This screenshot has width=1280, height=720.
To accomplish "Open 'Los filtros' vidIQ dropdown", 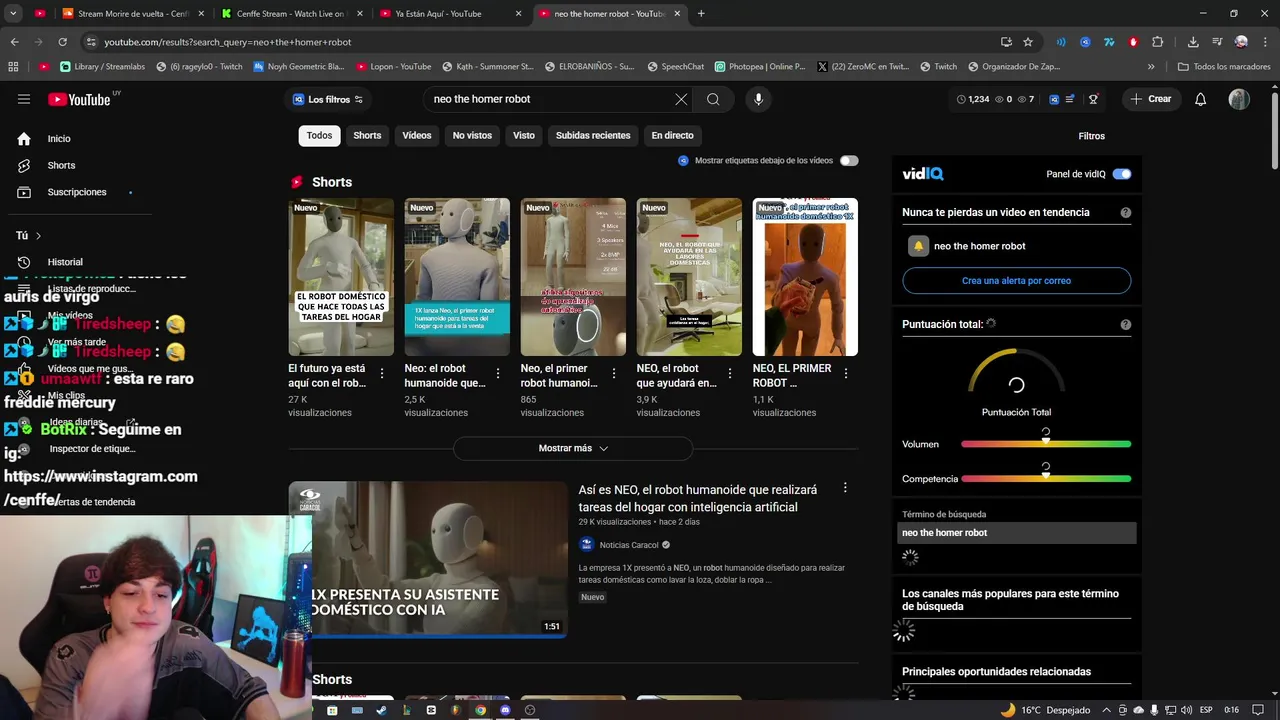I will [327, 99].
